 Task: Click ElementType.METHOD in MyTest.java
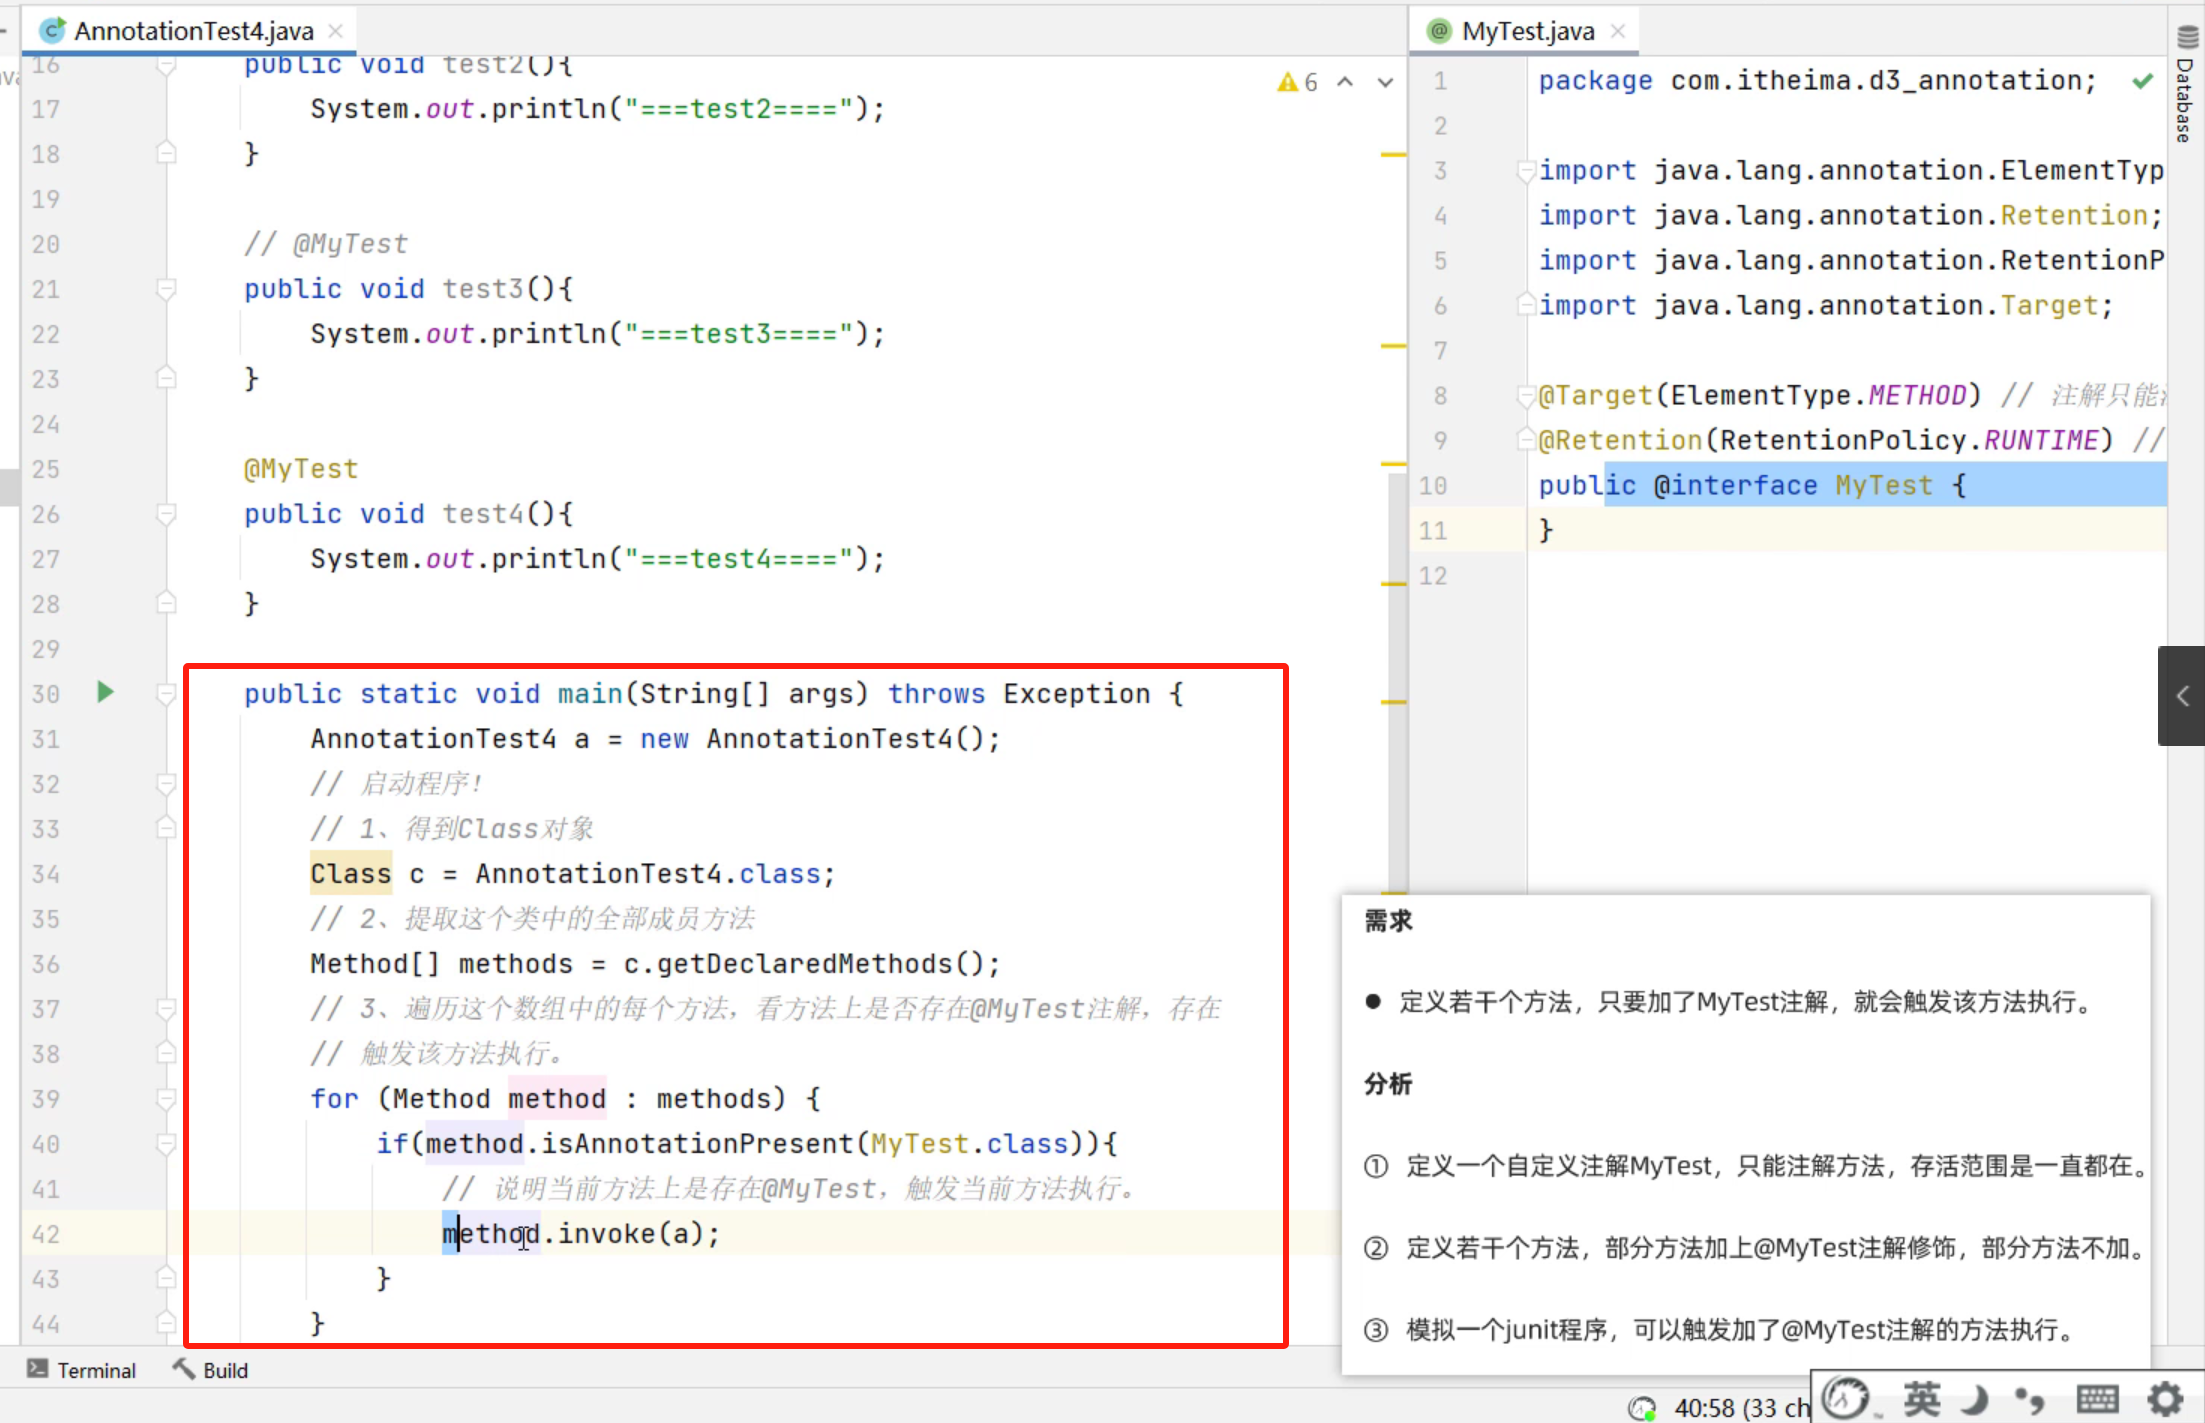pyautogui.click(x=1818, y=395)
